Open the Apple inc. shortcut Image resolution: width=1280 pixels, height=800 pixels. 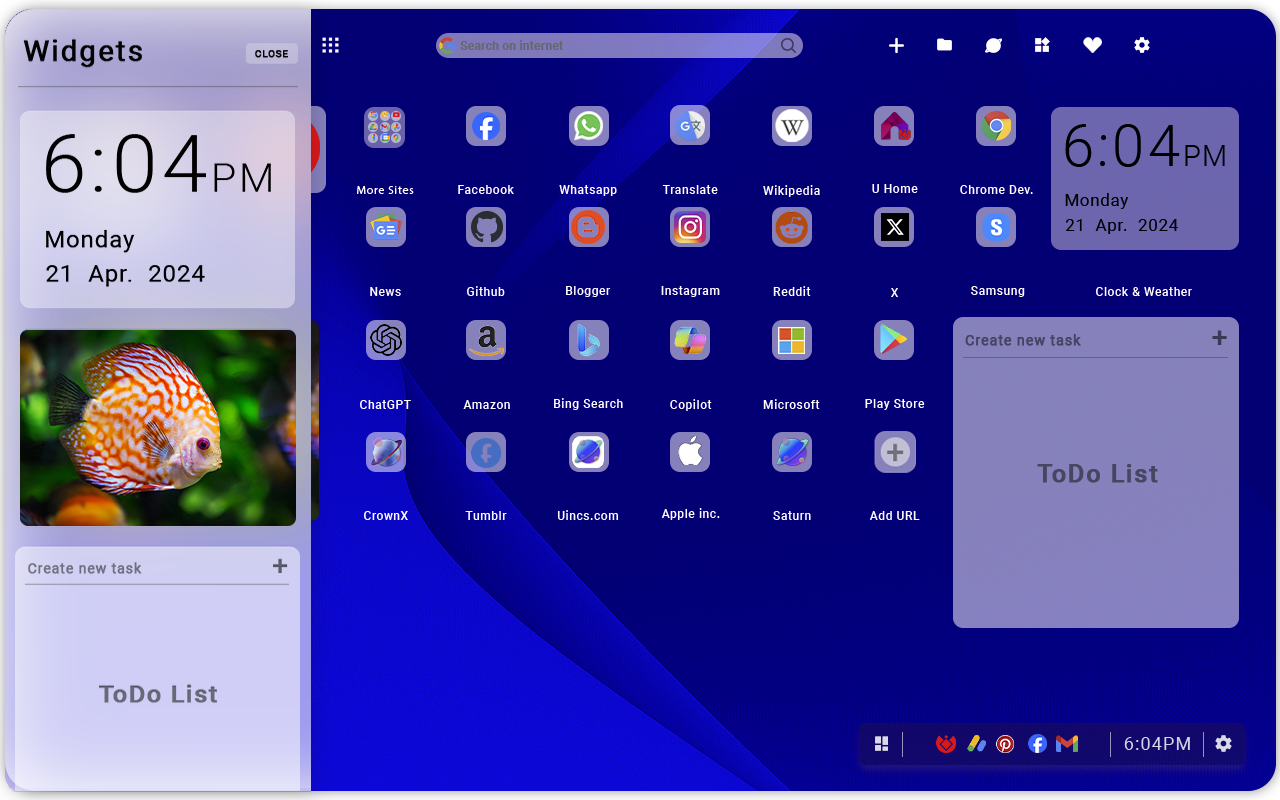[690, 452]
